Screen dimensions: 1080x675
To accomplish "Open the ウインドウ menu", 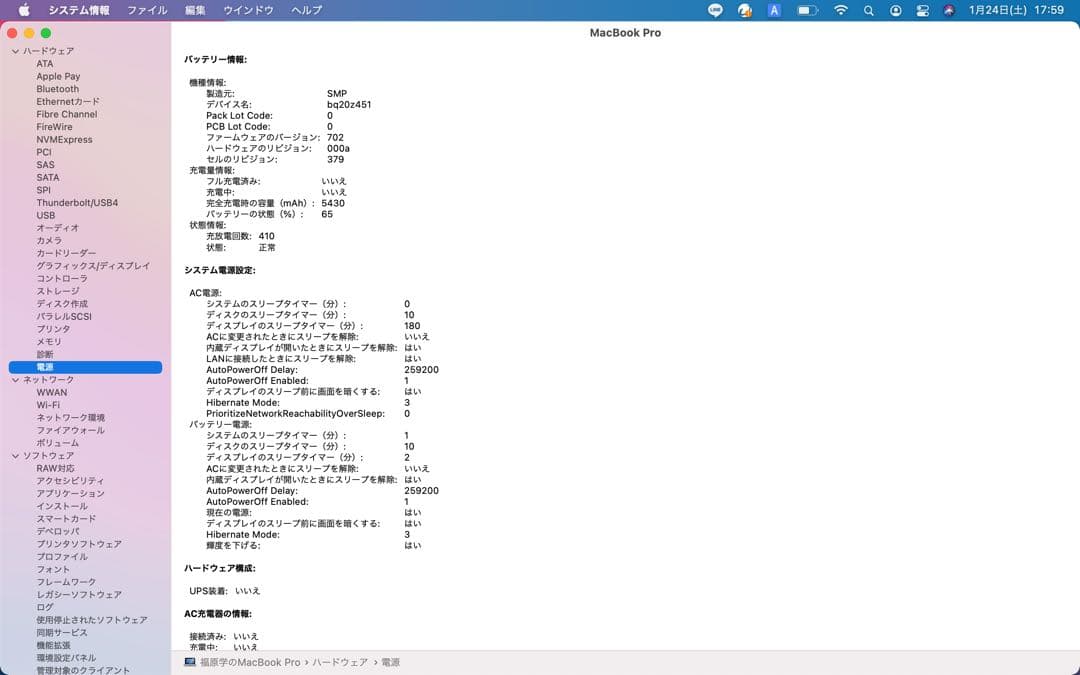I will 250,10.
